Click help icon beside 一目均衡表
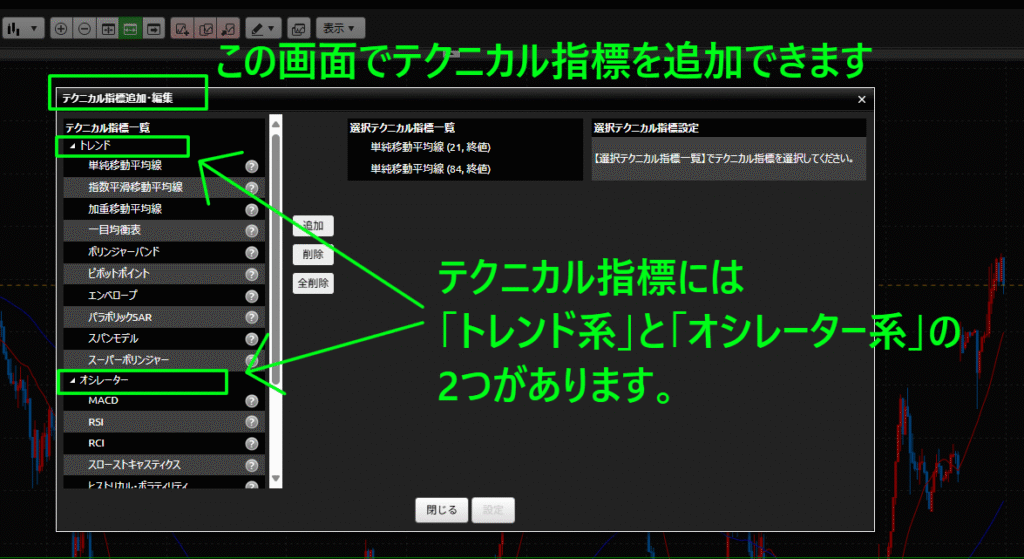1024x559 pixels. tap(252, 231)
